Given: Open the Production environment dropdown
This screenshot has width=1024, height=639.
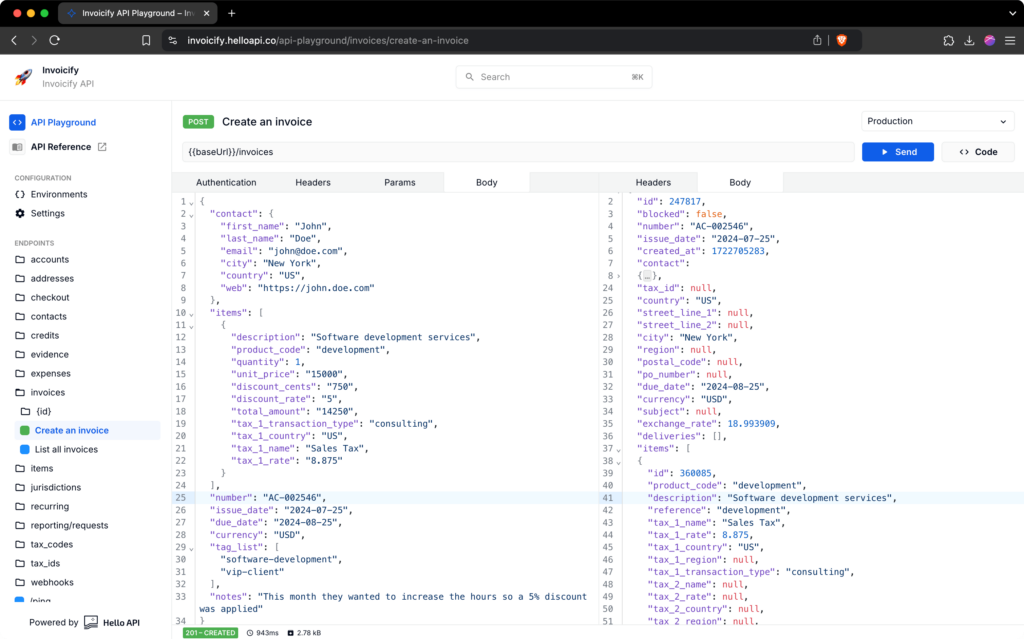Looking at the screenshot, I should 937,121.
